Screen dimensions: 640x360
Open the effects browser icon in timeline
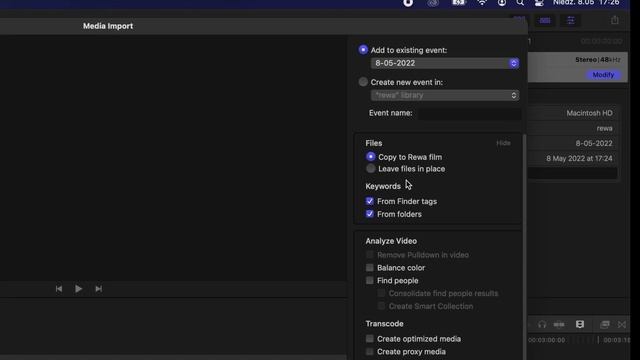(605, 324)
